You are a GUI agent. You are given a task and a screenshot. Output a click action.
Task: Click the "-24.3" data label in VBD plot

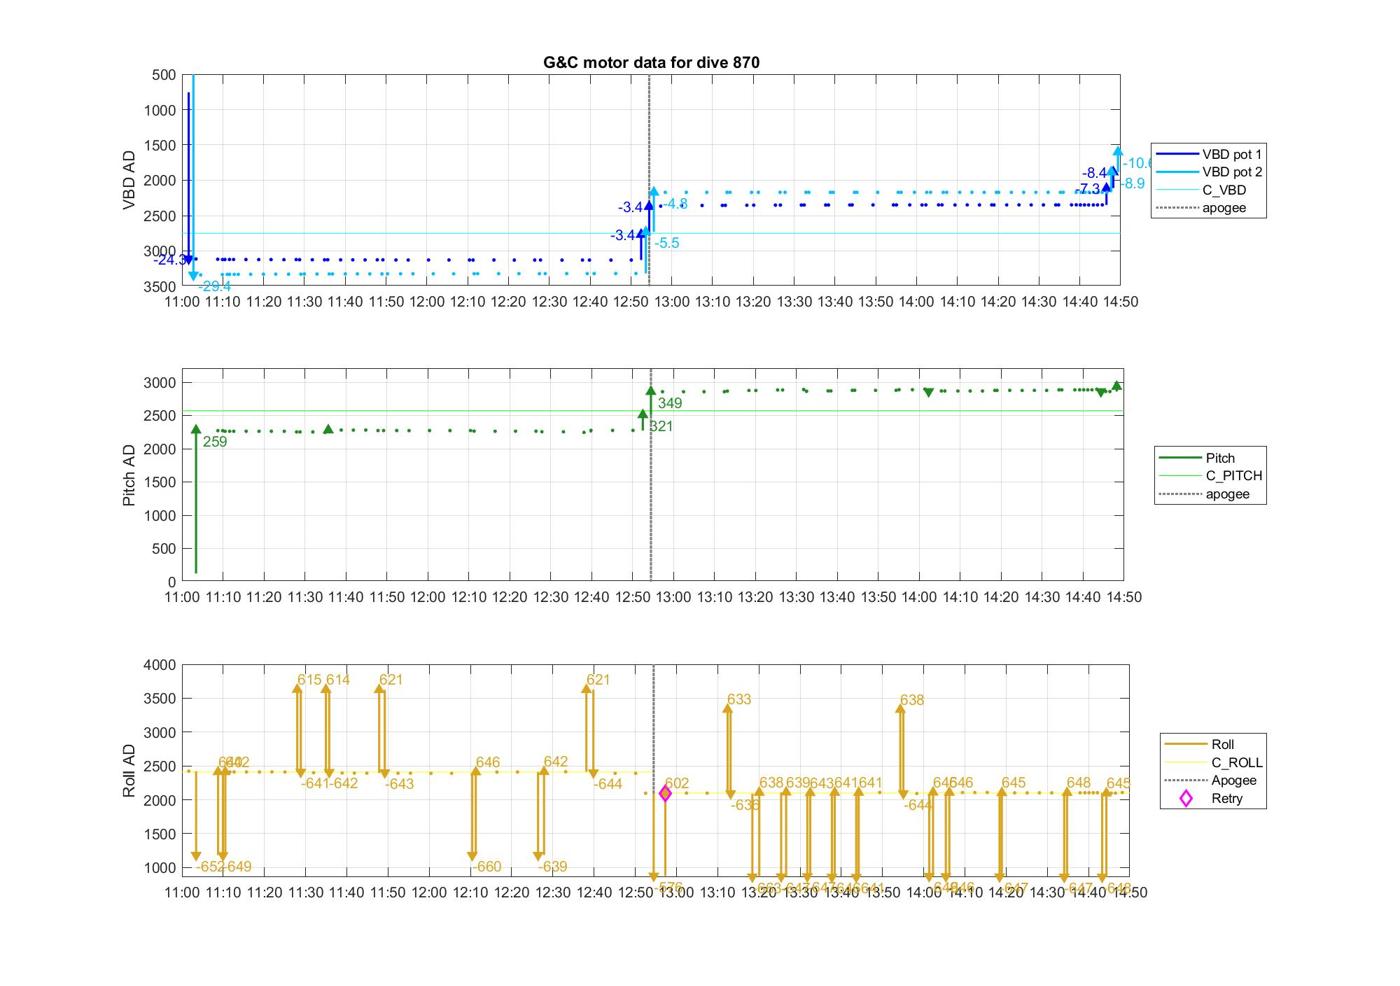(x=170, y=260)
